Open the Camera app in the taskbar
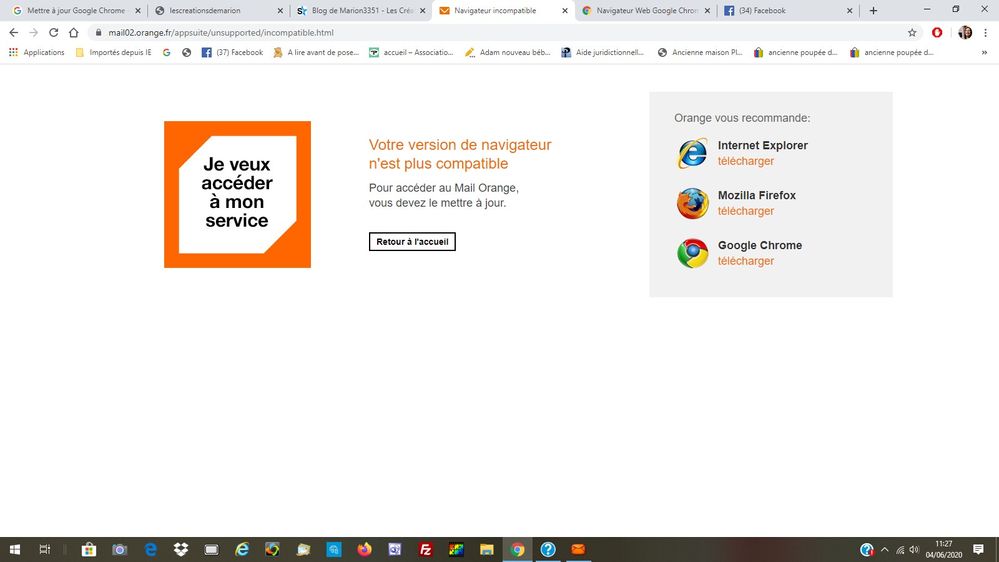The image size is (999, 562). 119,549
